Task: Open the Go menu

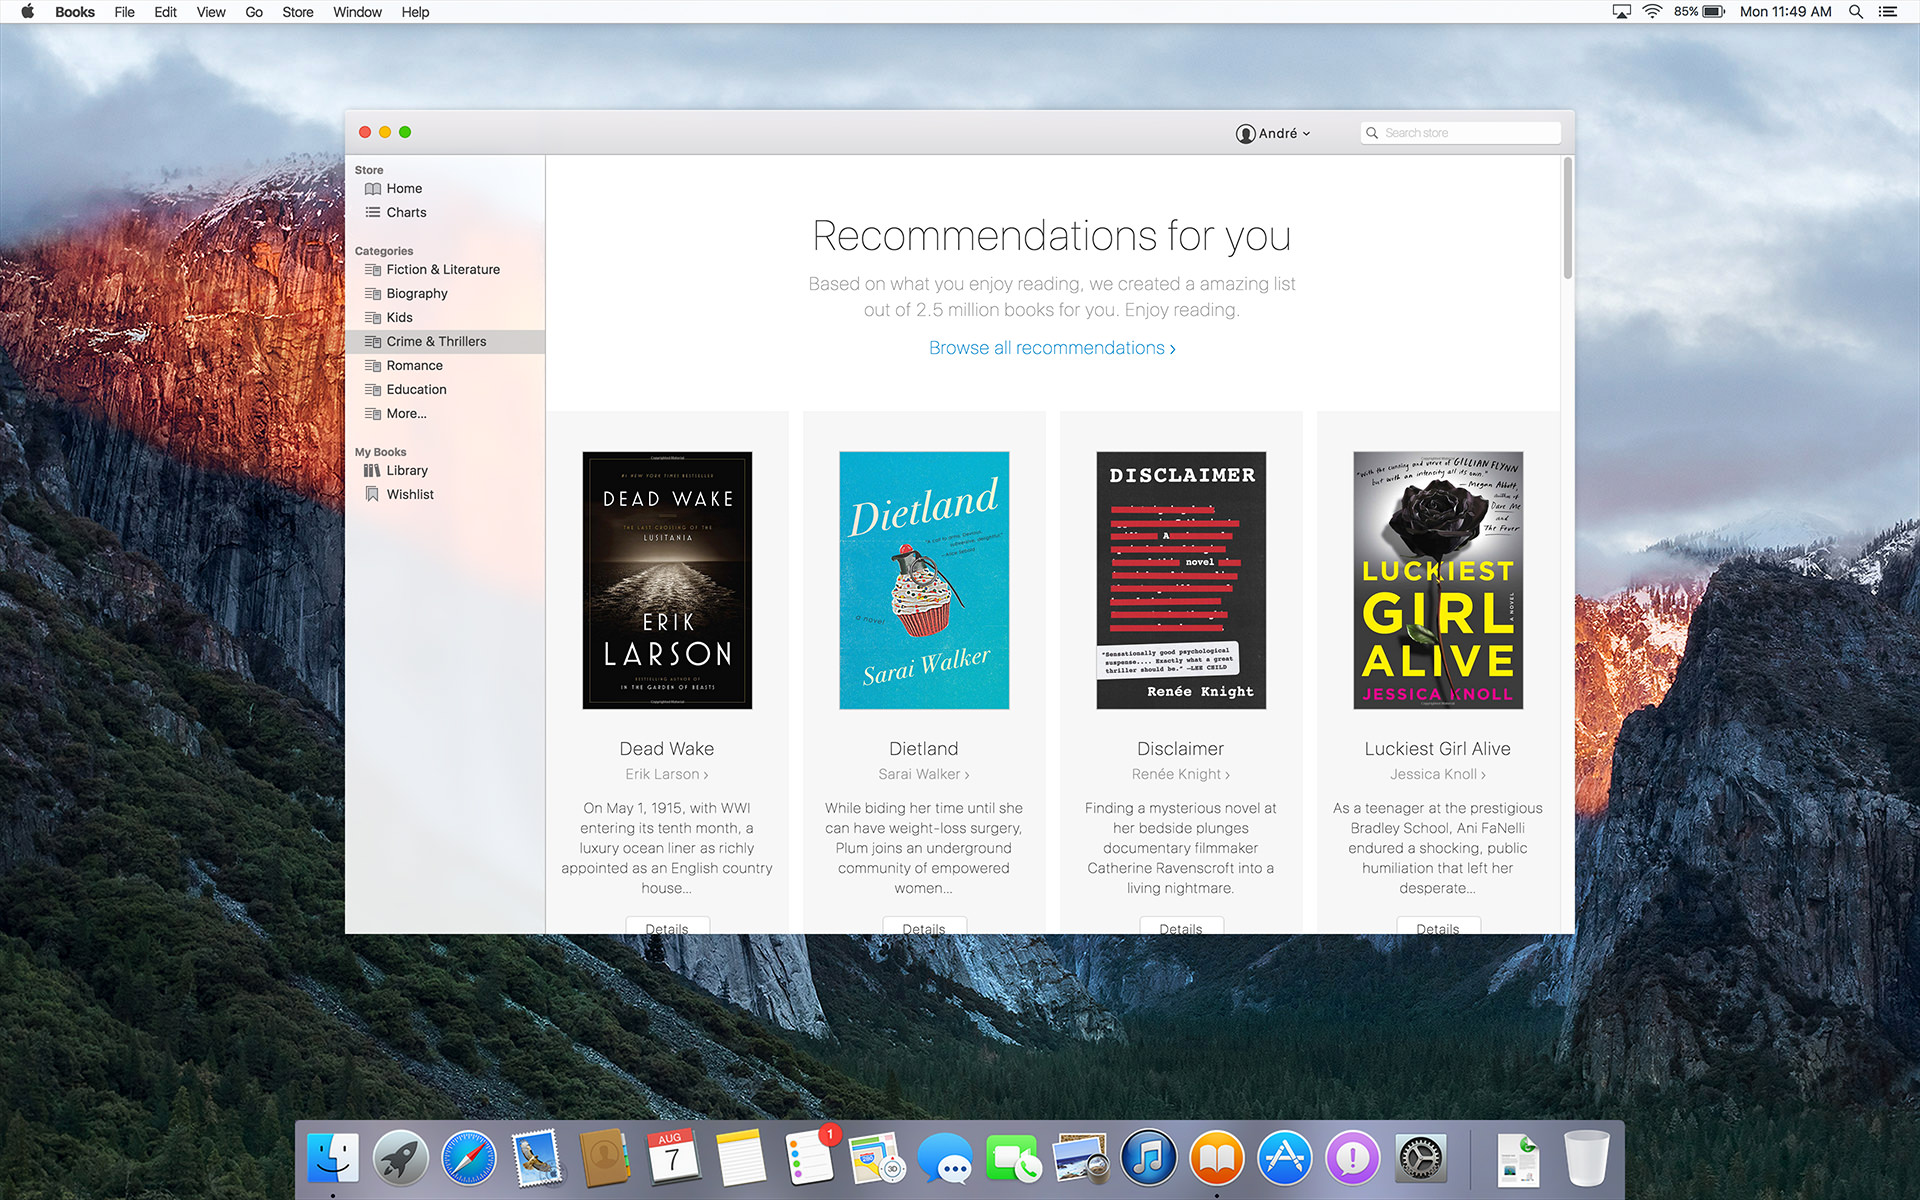Action: [254, 12]
